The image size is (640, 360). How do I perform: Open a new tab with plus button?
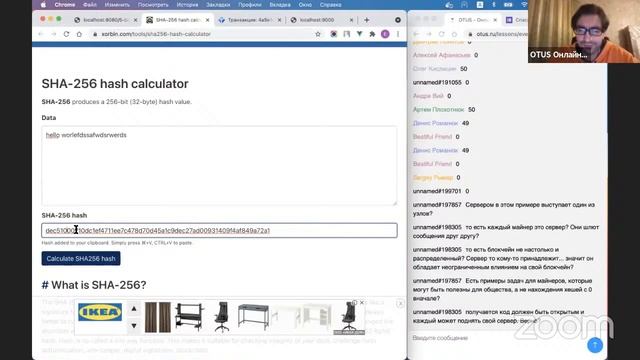point(366,20)
